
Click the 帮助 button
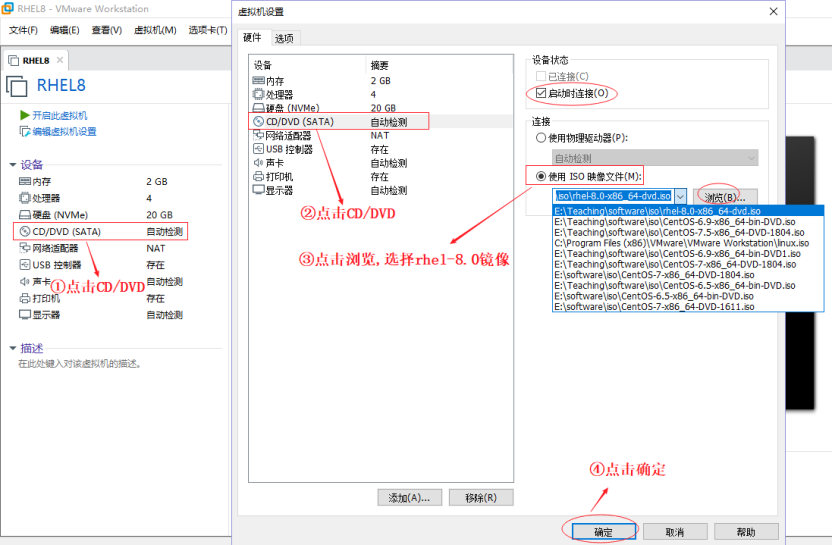point(746,532)
